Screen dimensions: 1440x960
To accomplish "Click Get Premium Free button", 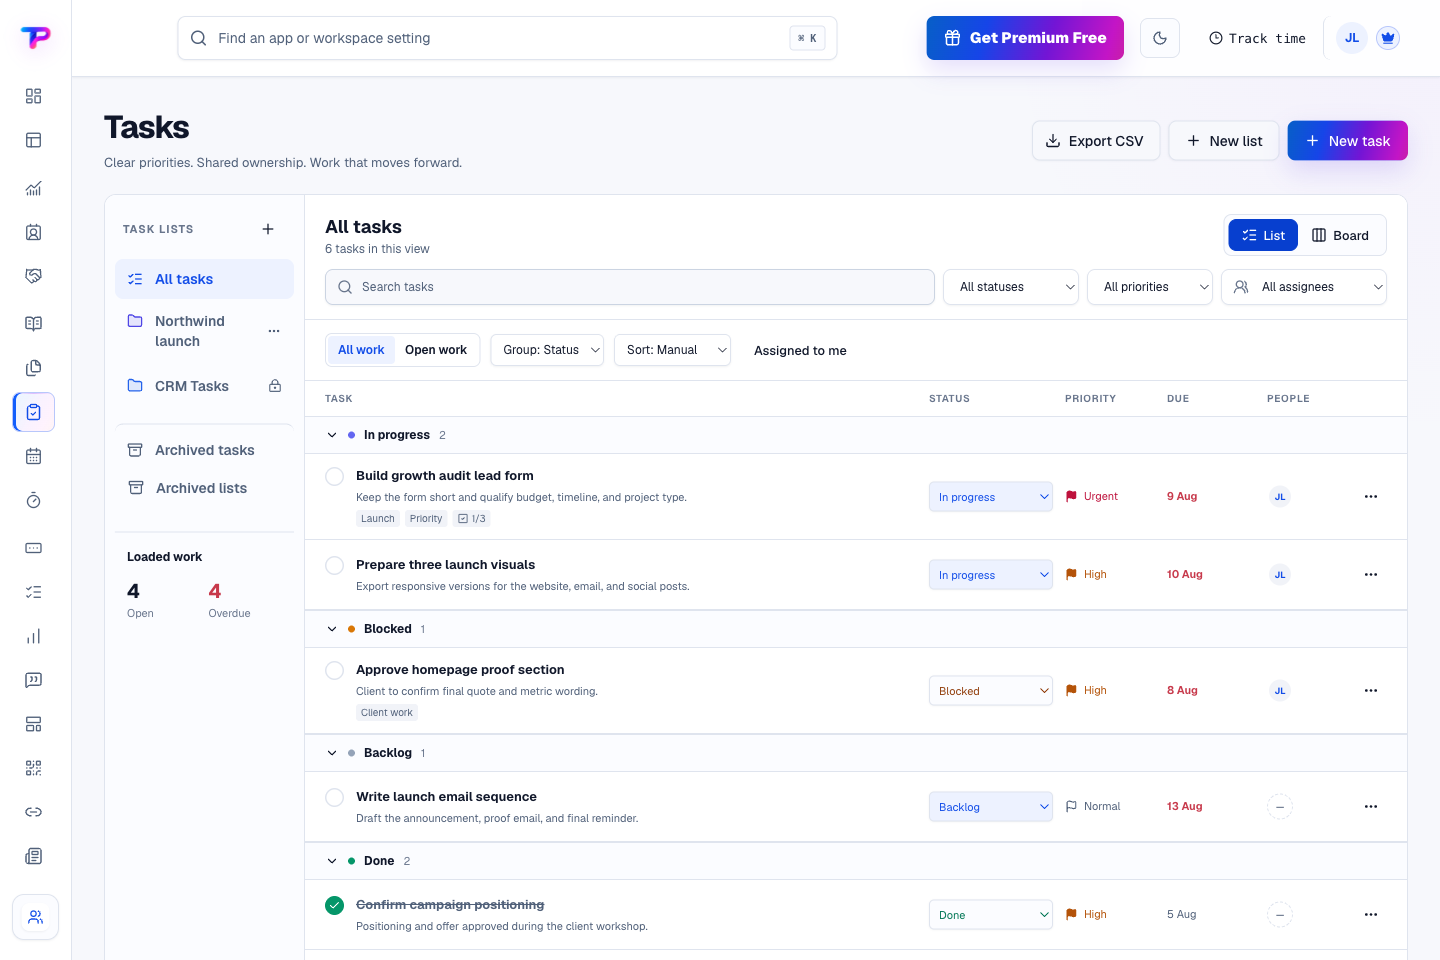I will point(1025,38).
